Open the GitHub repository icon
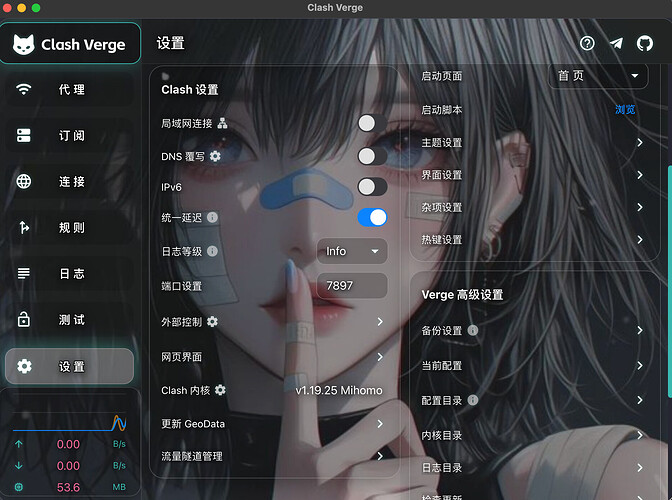 point(645,43)
